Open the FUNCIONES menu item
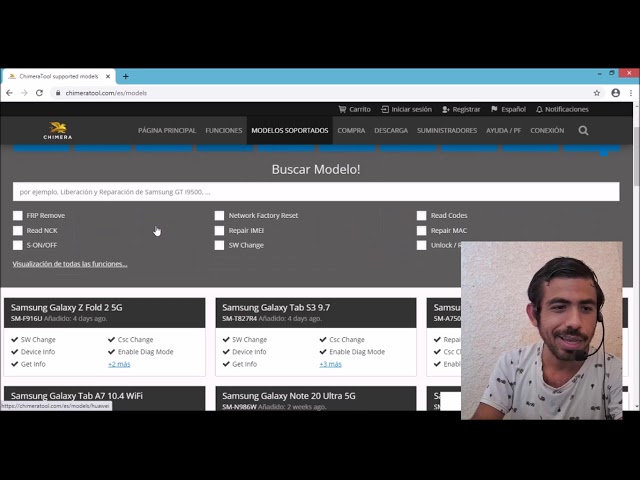Screen dimensions: 640x480 coord(224,131)
